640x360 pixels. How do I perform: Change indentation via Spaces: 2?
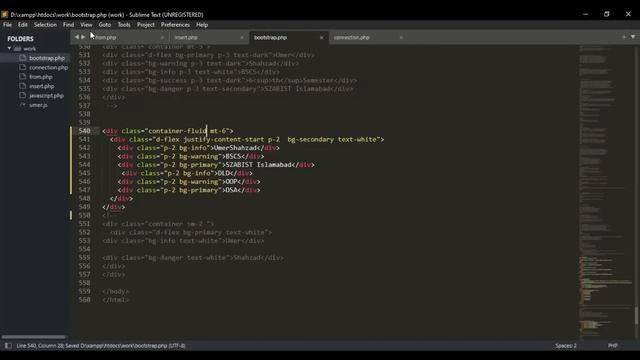coord(566,346)
